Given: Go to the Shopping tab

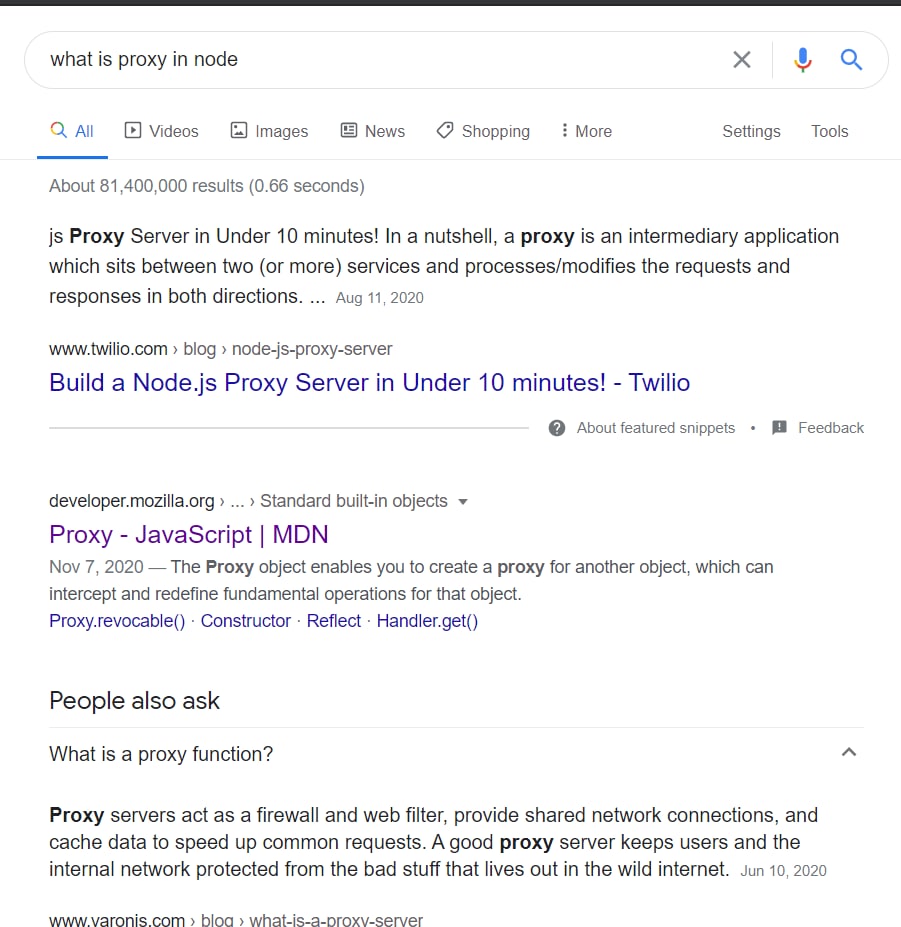Looking at the screenshot, I should click(483, 131).
